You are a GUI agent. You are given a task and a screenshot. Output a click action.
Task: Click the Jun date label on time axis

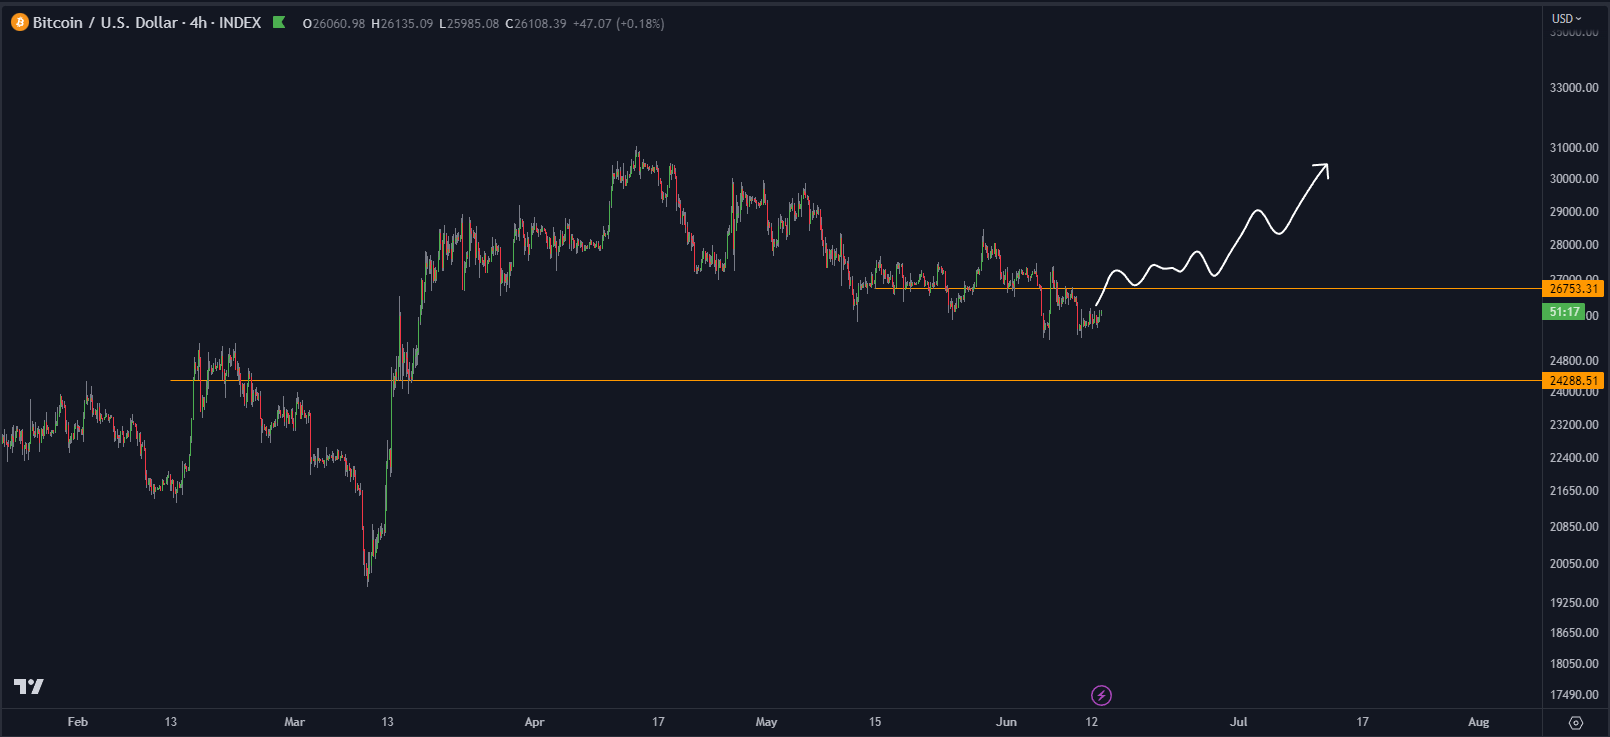1006,722
